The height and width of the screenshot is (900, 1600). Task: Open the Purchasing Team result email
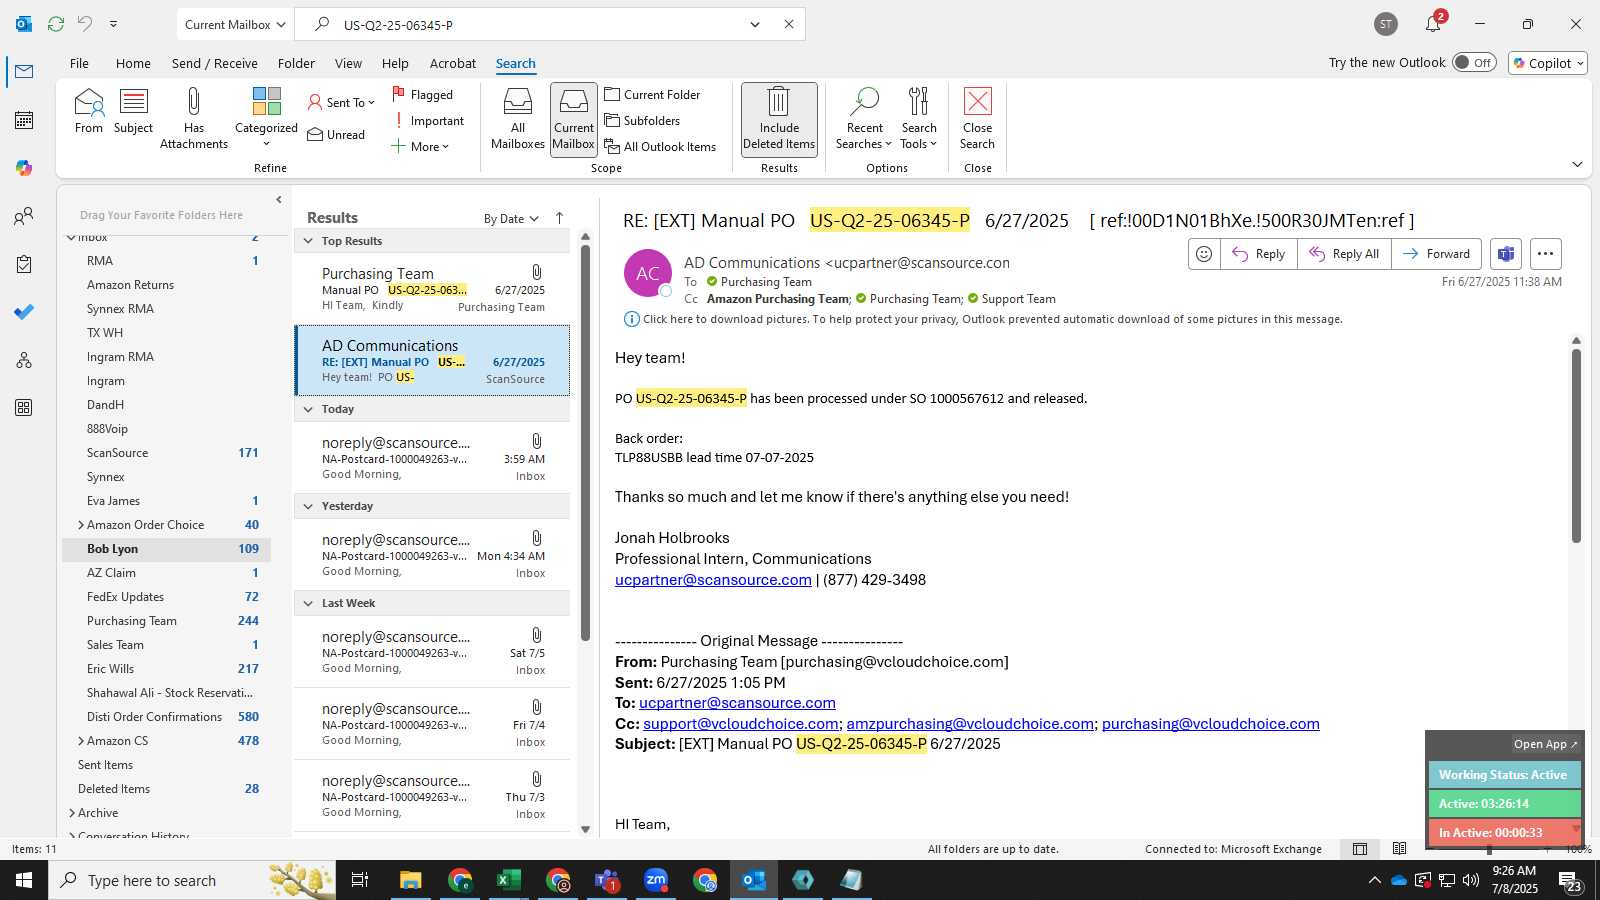coord(432,288)
